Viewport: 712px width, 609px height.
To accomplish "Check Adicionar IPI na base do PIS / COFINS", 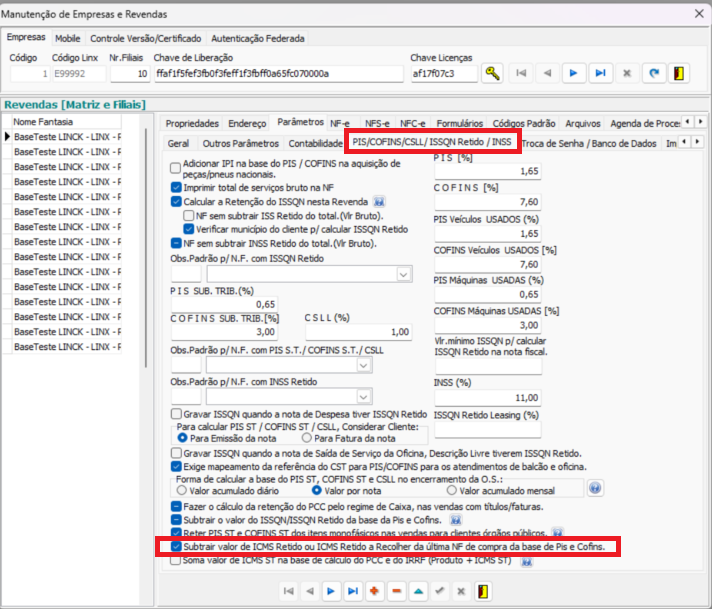I will [175, 168].
